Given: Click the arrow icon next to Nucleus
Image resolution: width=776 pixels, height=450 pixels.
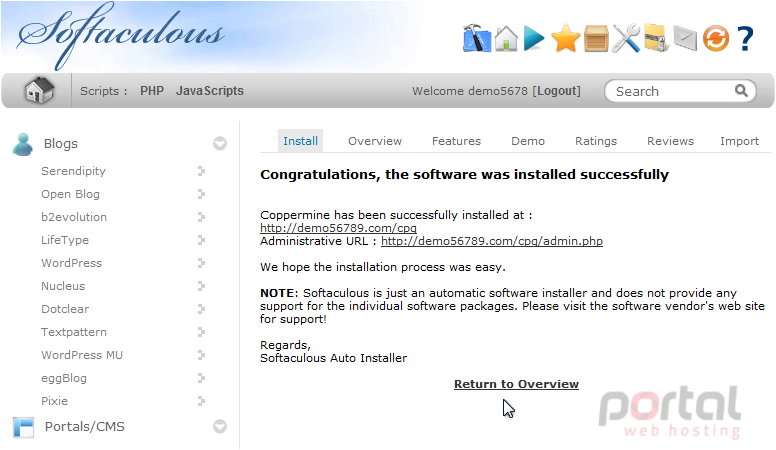Looking at the screenshot, I should 201,286.
